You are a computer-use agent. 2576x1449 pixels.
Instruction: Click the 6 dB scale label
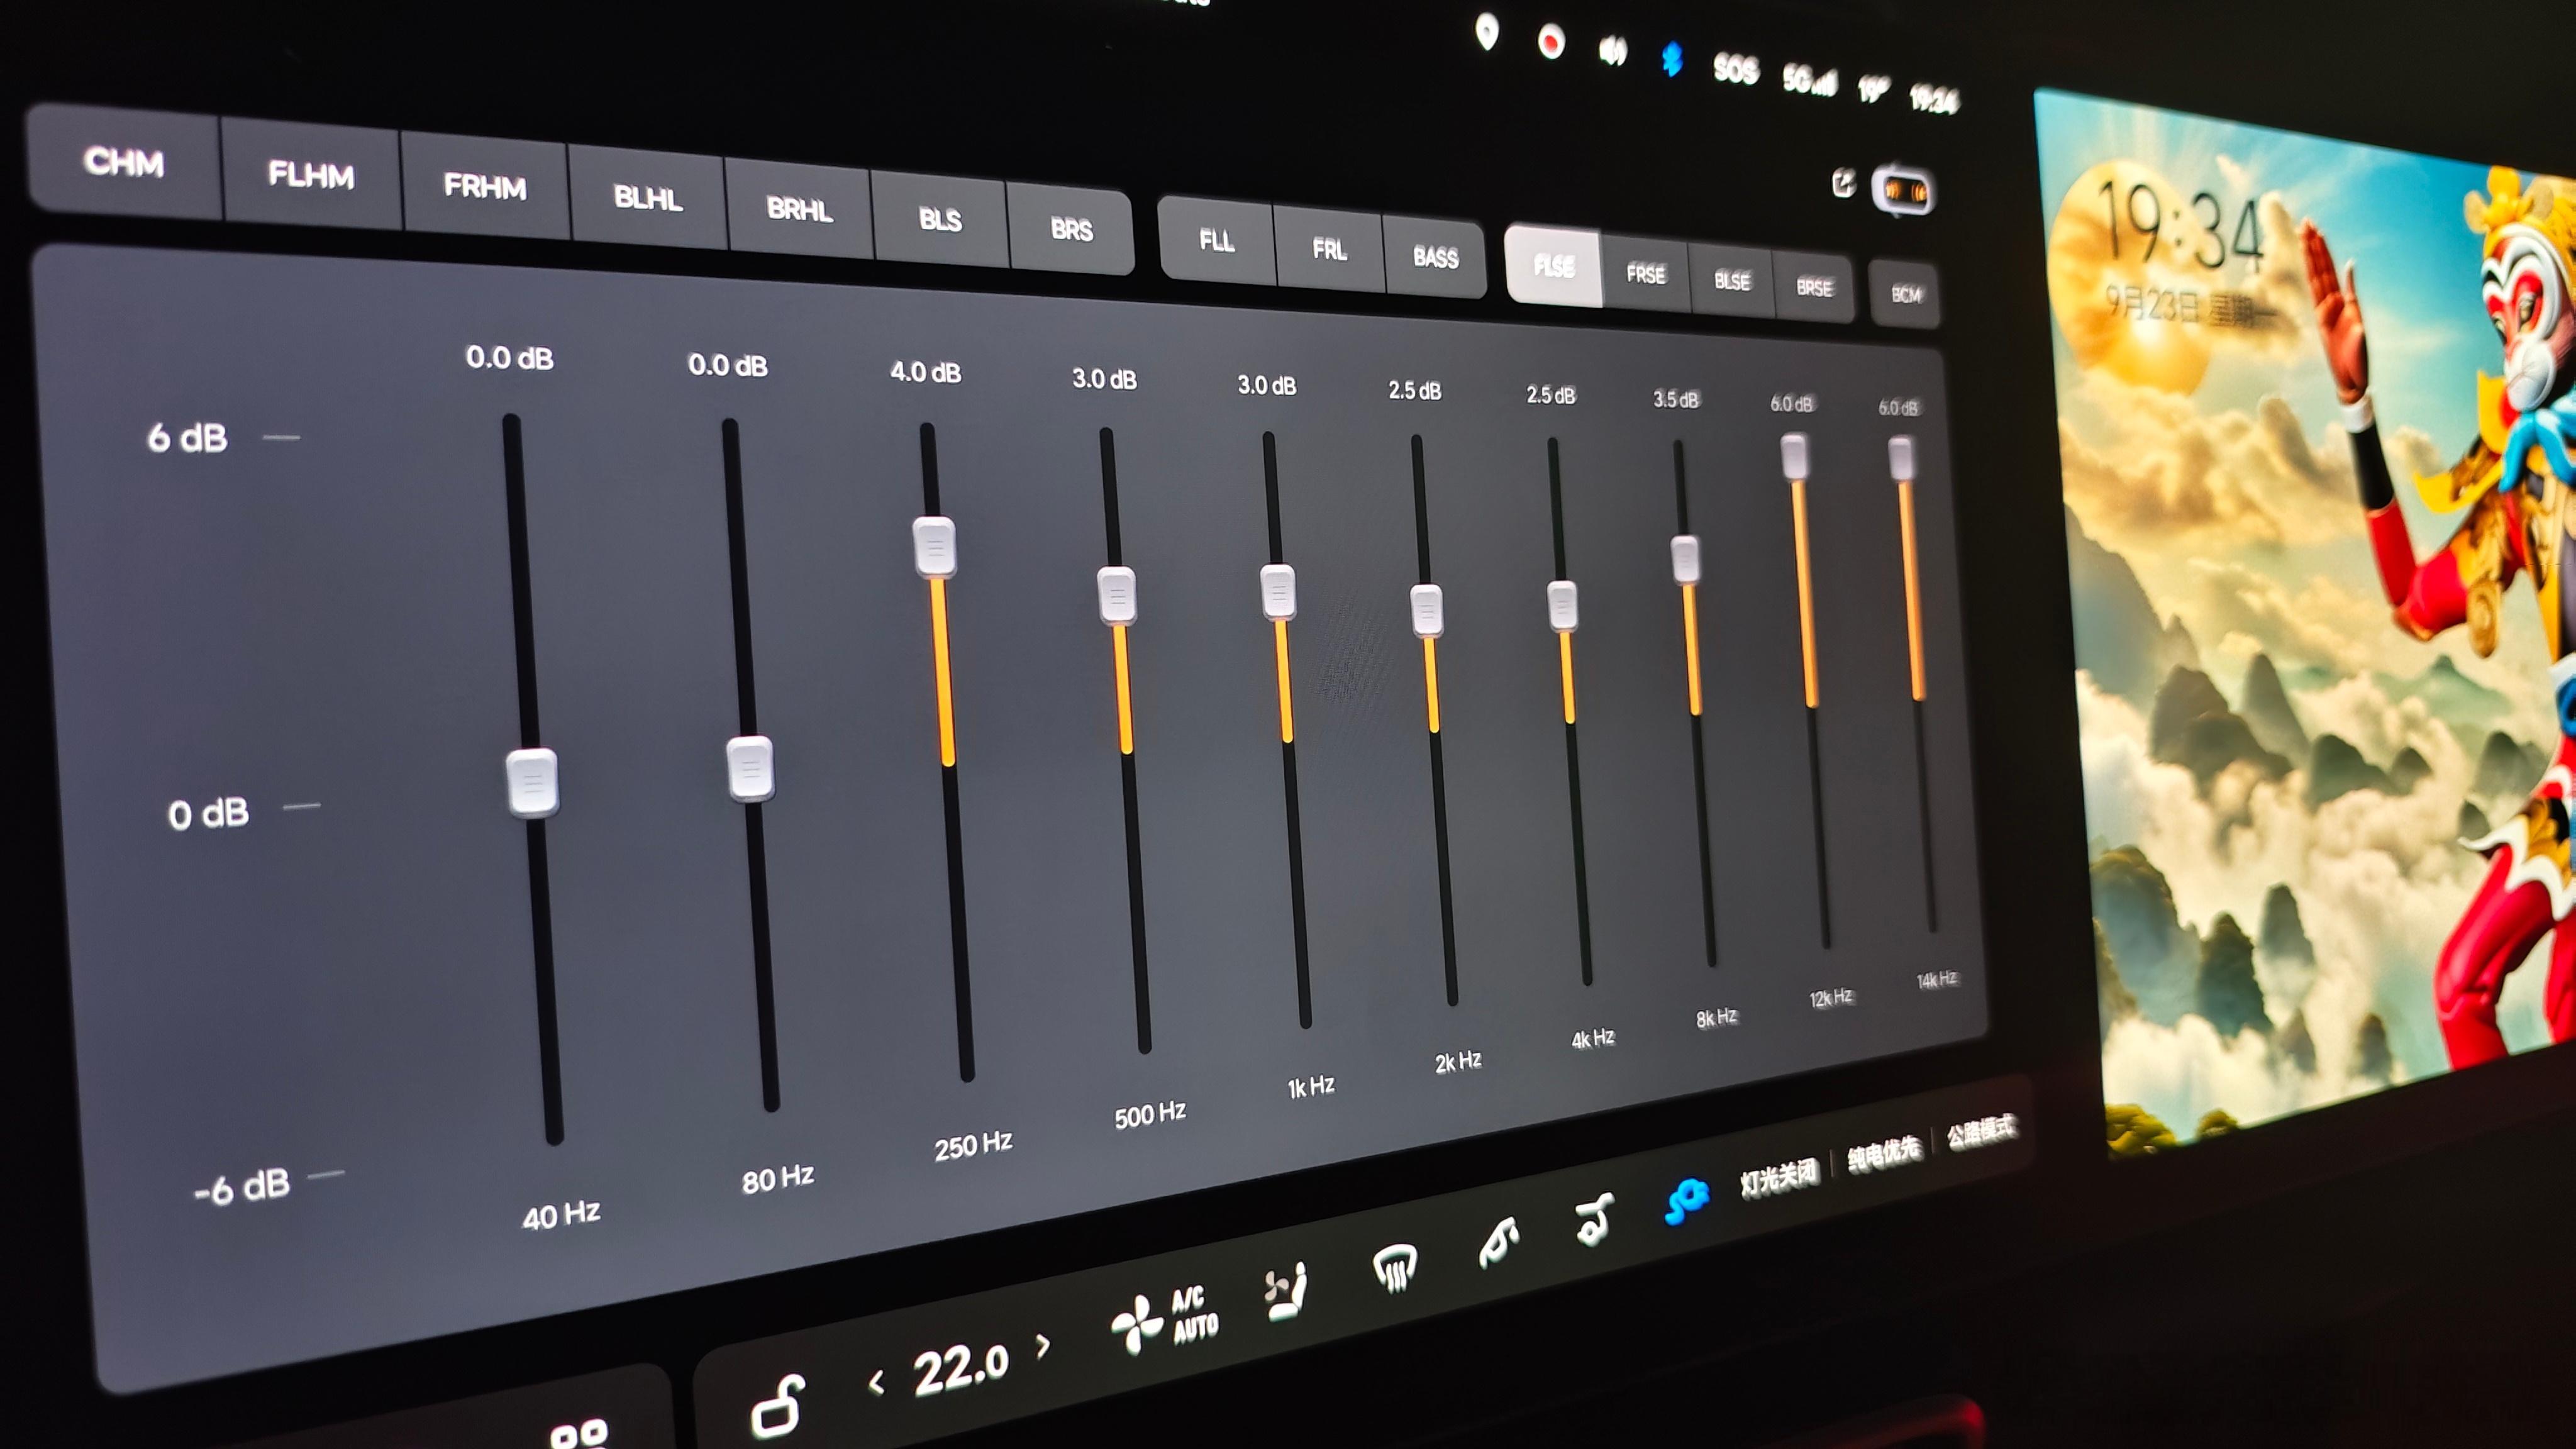coord(187,437)
